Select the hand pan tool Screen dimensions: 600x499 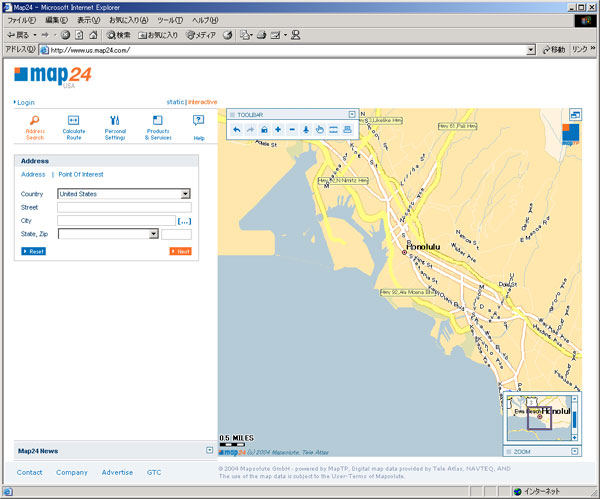click(320, 130)
